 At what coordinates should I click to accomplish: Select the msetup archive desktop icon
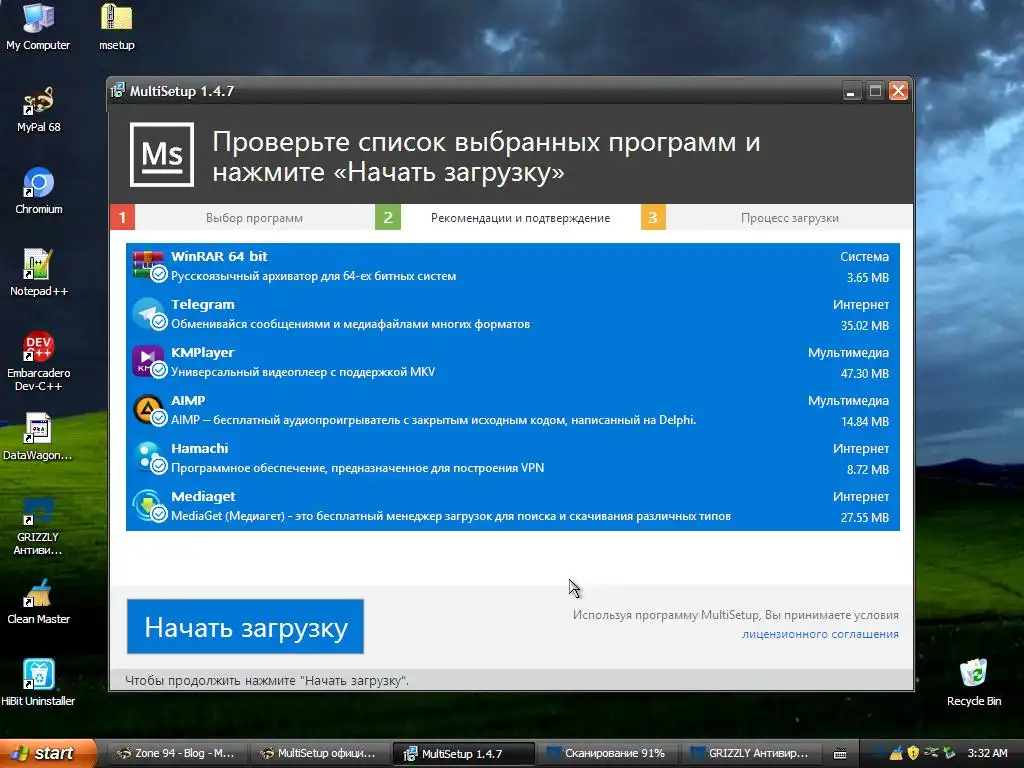click(117, 26)
